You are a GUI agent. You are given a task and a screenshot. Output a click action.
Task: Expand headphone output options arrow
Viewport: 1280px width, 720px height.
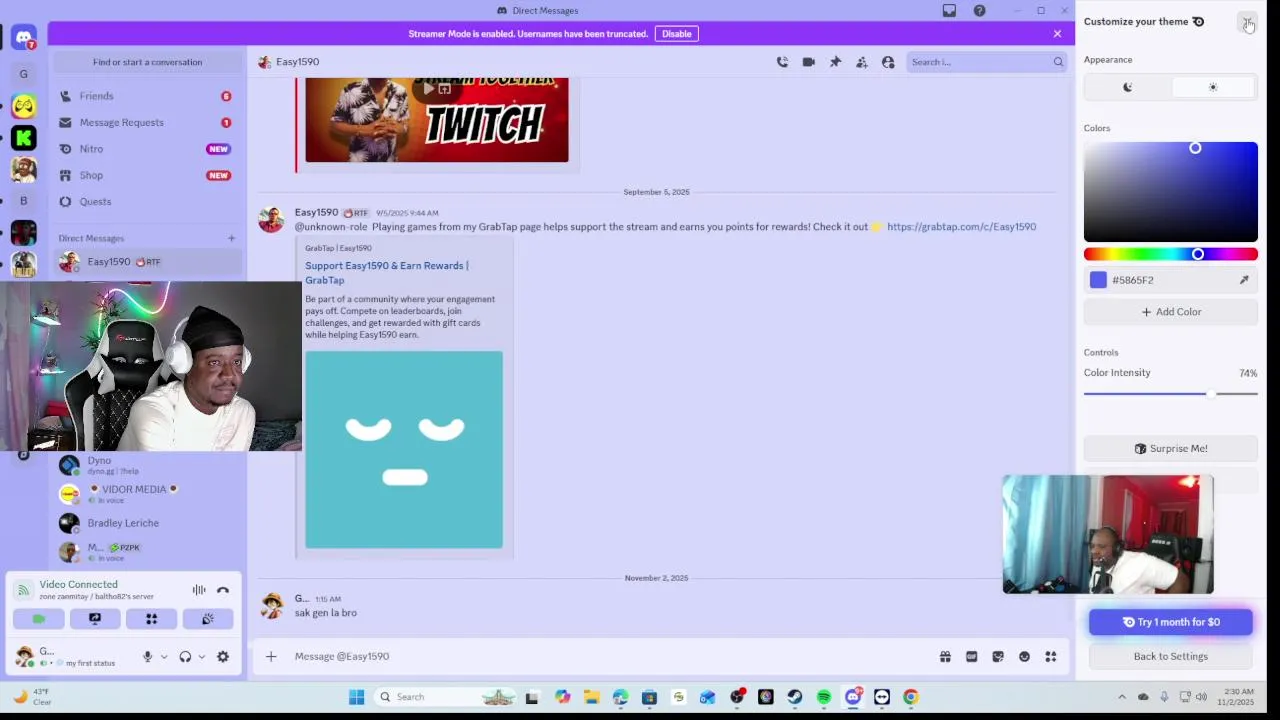point(201,657)
